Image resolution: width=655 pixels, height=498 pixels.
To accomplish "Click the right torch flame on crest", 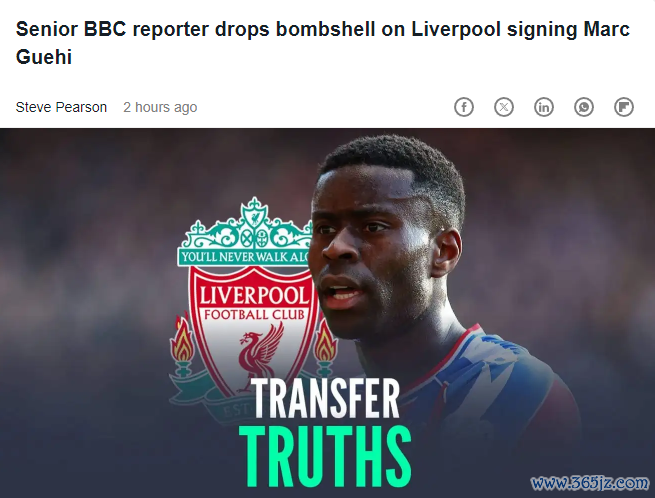I will [325, 340].
